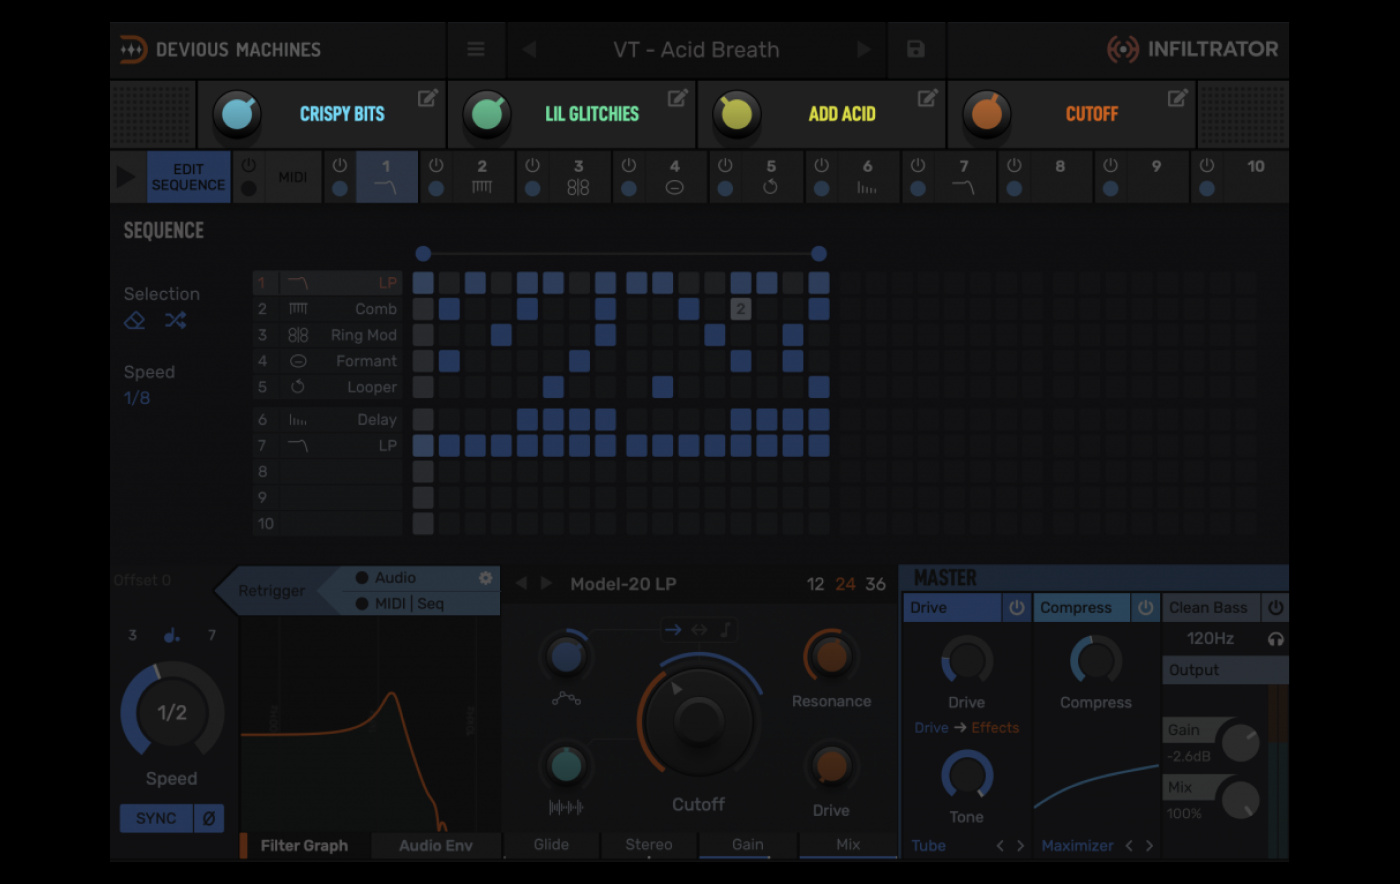
Task: Go to the previous preset arrow
Action: tap(529, 49)
